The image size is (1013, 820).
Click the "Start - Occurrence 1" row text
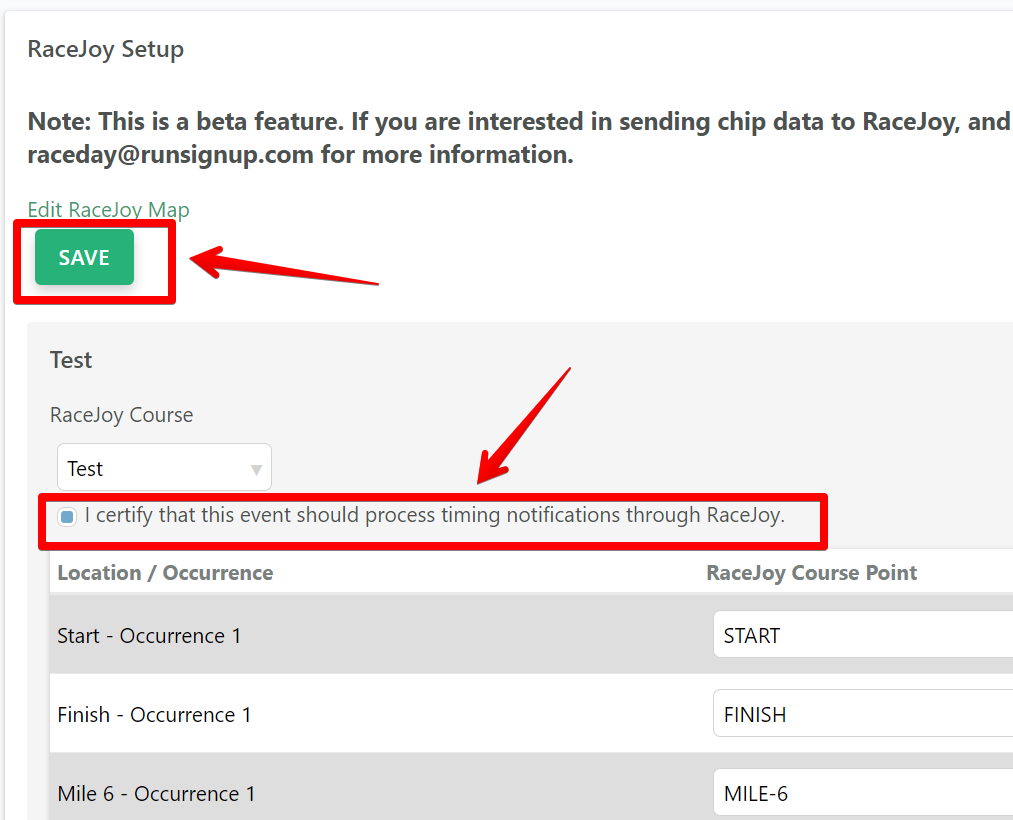(x=149, y=636)
